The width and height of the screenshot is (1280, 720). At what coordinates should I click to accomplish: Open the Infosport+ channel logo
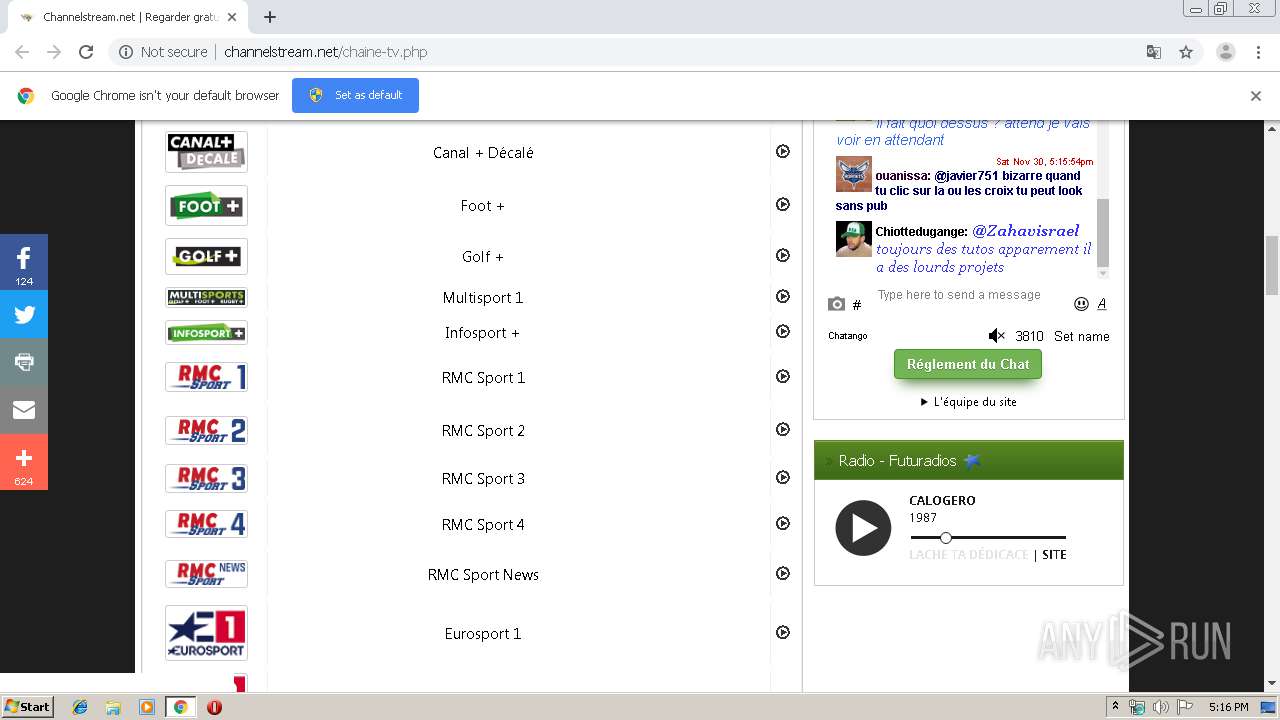[x=206, y=332]
